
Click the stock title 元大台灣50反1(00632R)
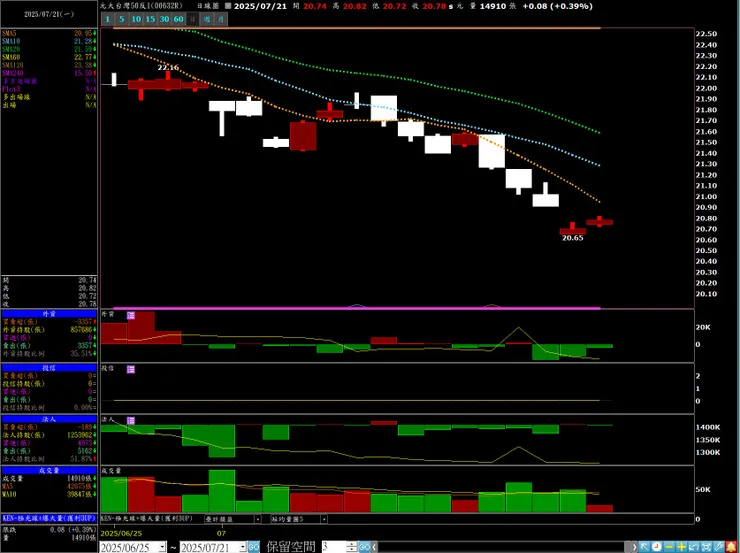(142, 6)
